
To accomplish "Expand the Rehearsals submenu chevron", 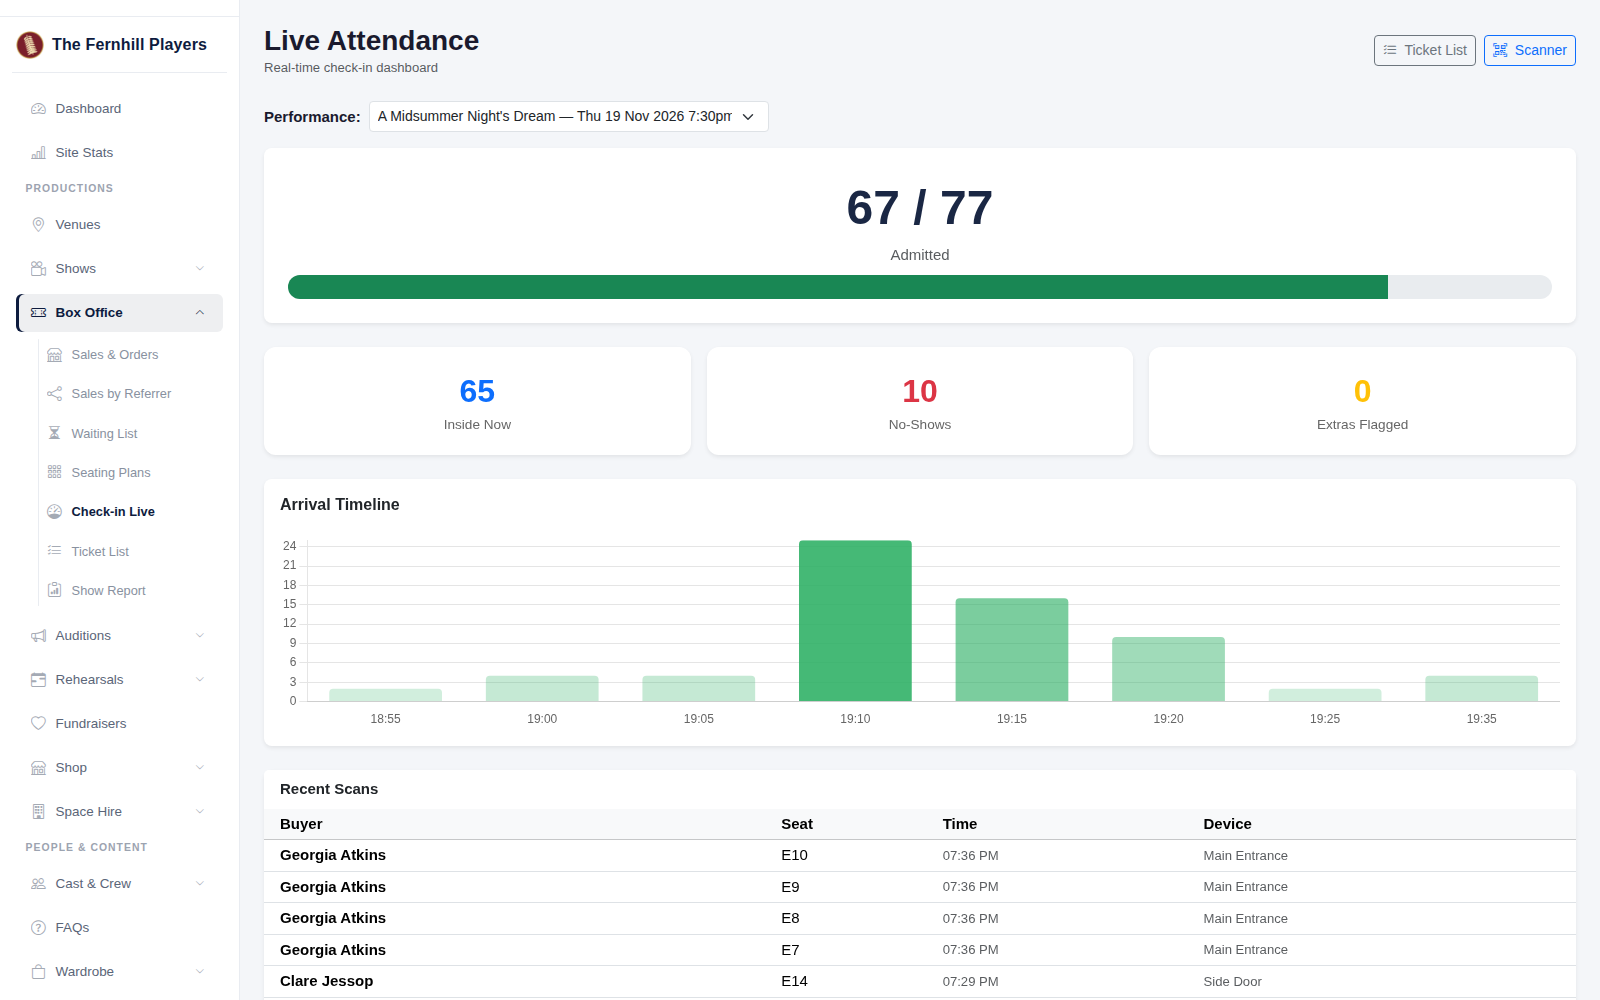I will (200, 680).
